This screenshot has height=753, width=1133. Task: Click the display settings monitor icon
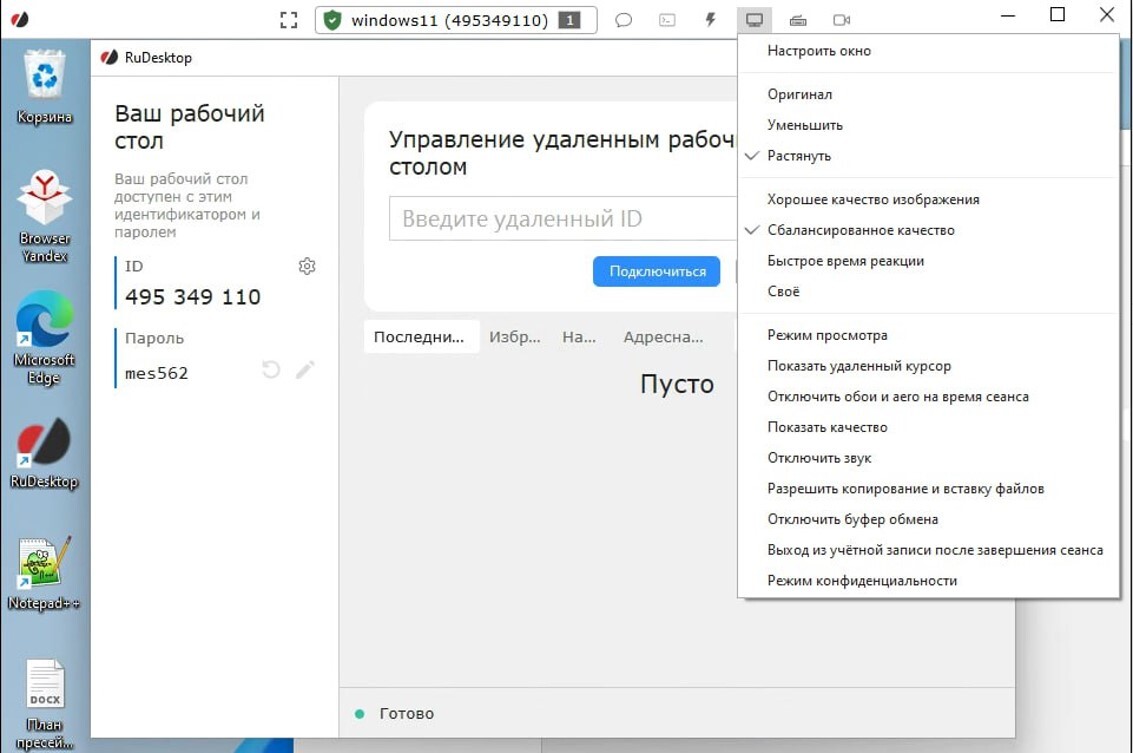click(x=754, y=19)
